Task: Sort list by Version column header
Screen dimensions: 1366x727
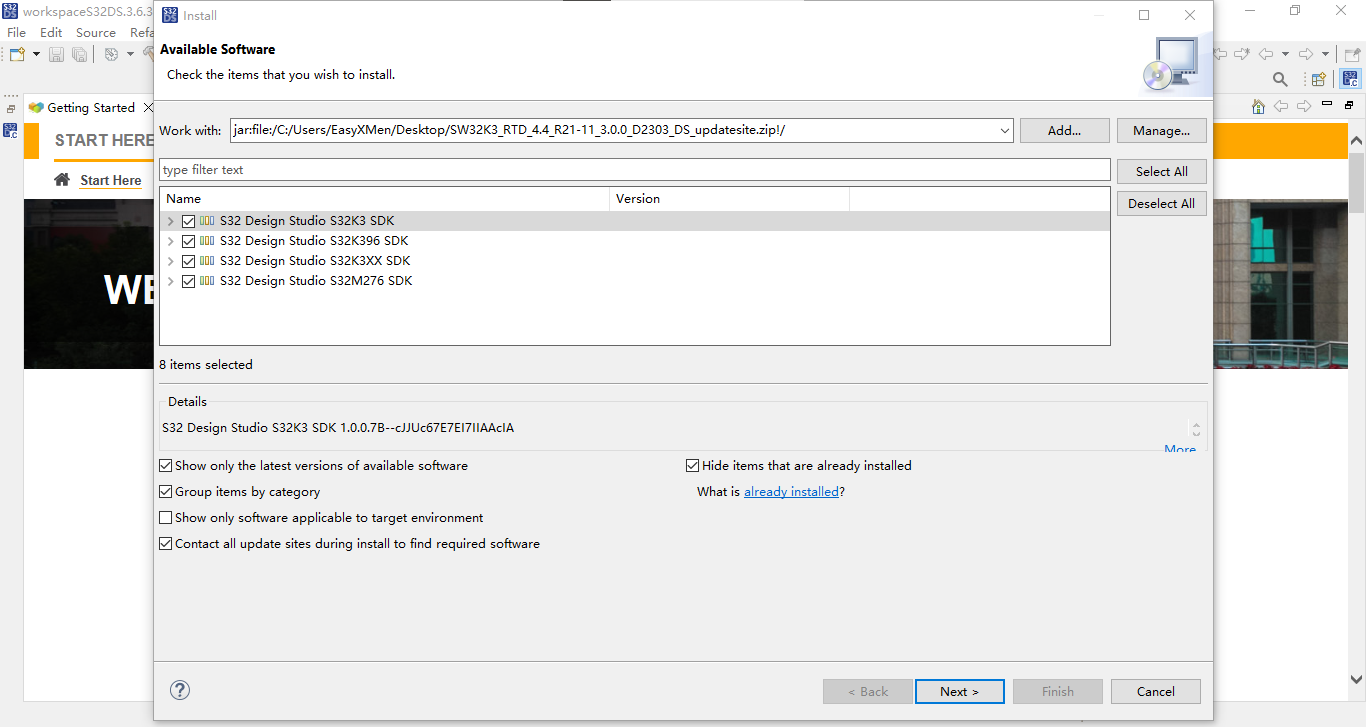Action: (730, 199)
